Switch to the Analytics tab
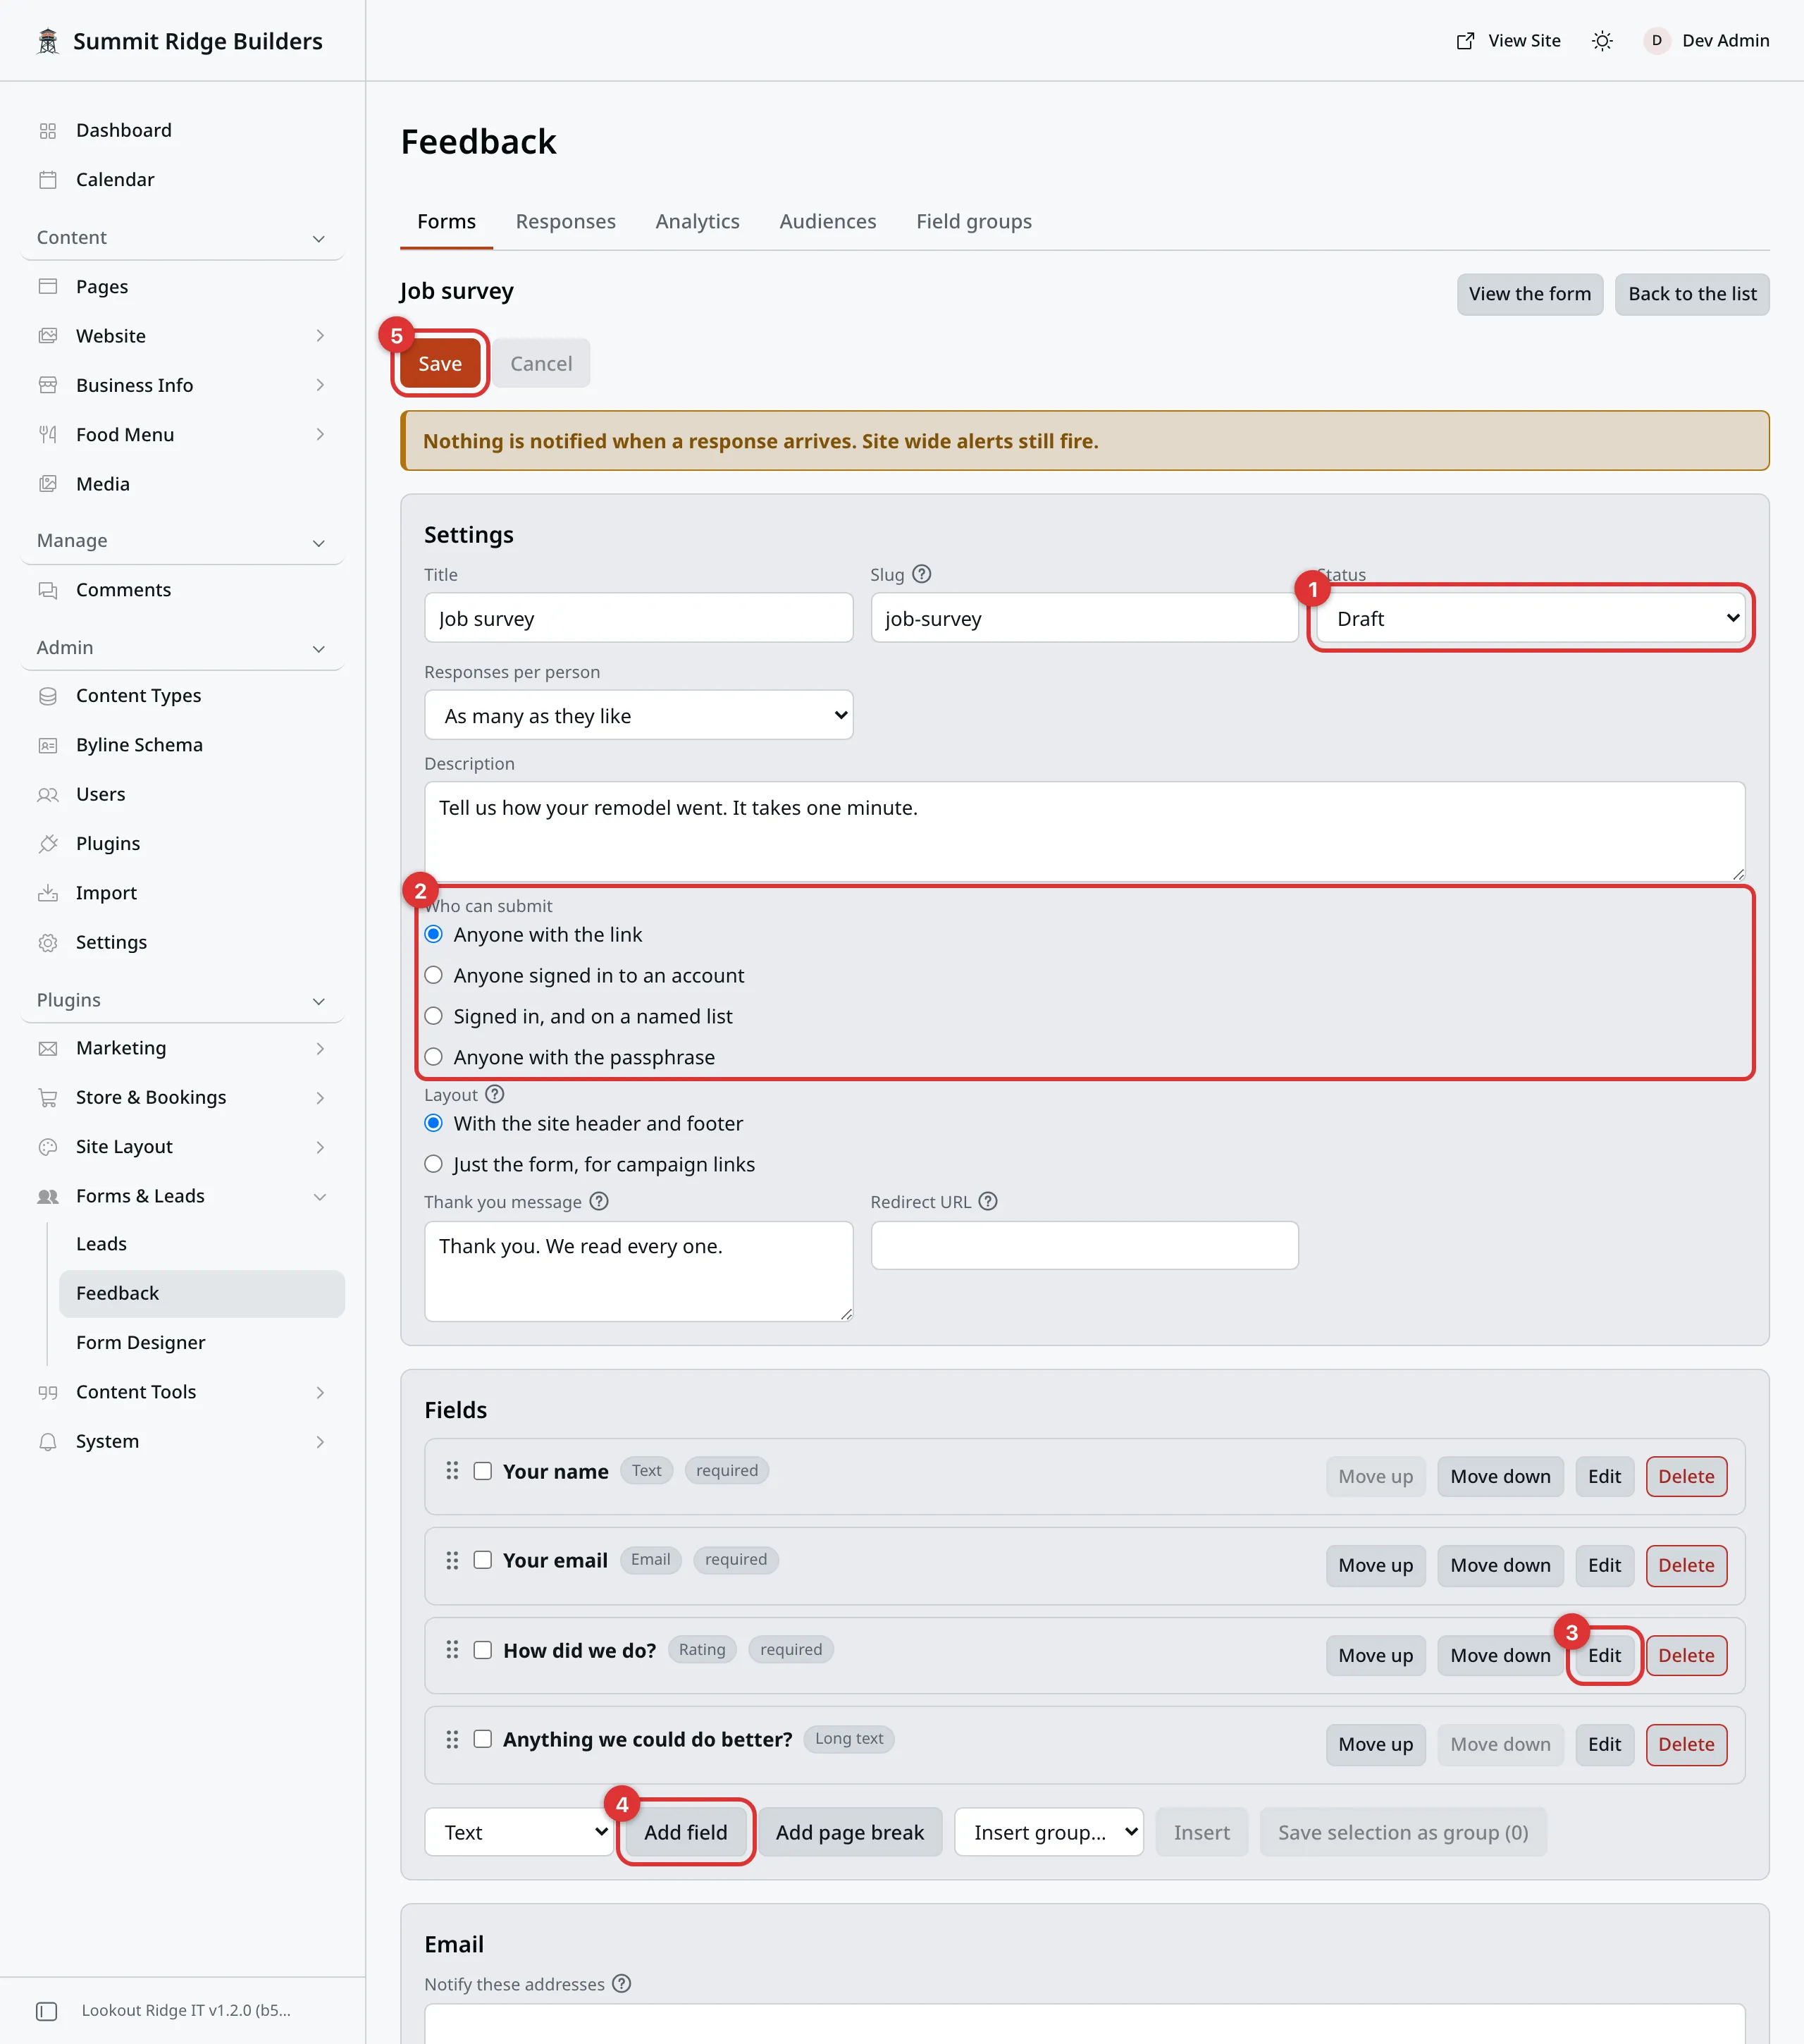Screen dimensions: 1804x2044 pyautogui.click(x=698, y=221)
